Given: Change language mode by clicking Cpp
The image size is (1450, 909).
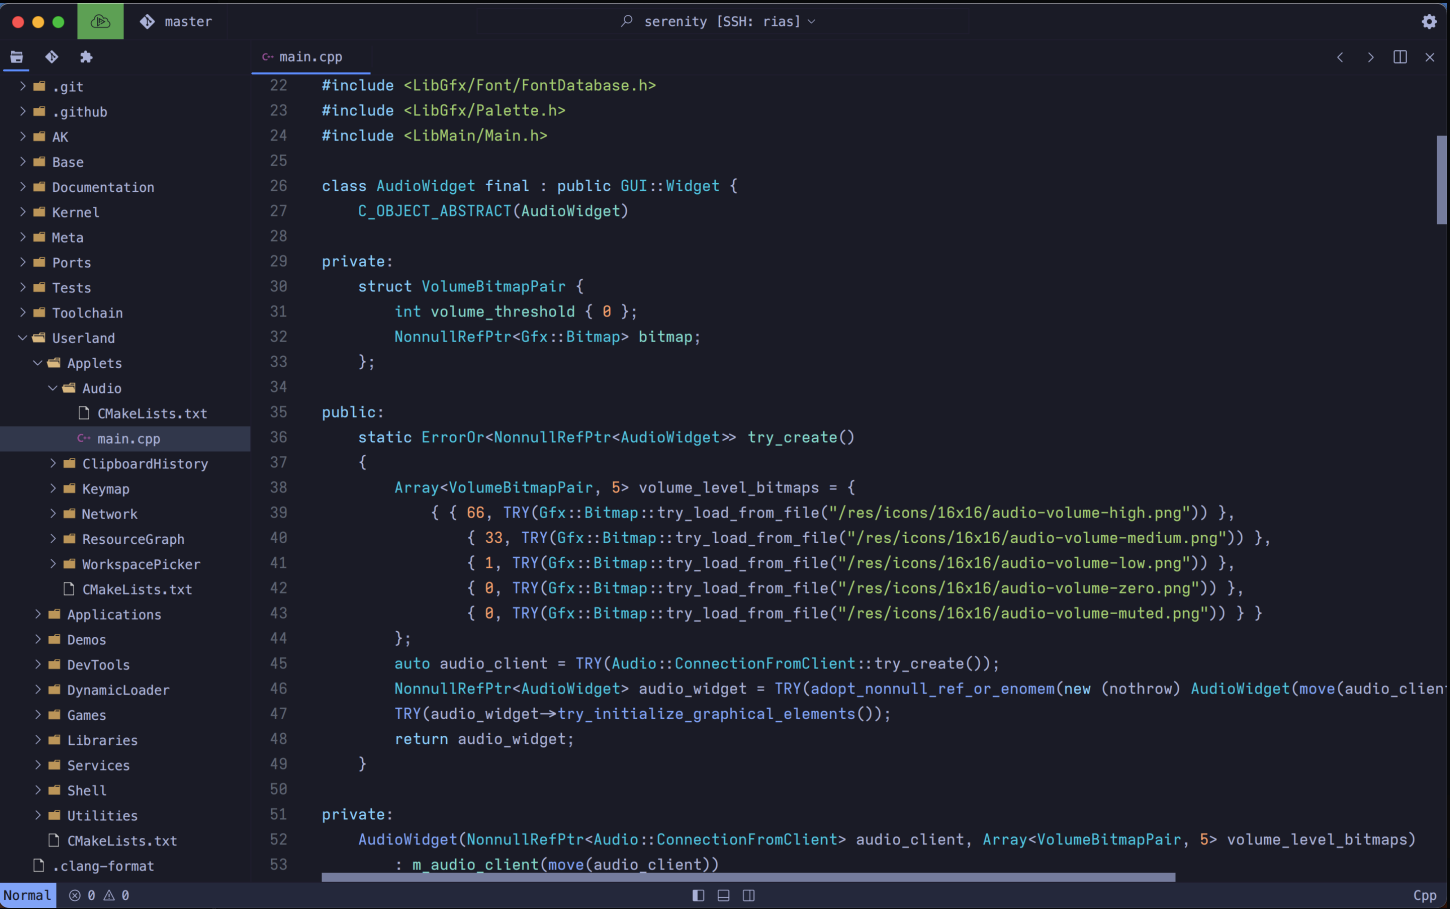Looking at the screenshot, I should [1424, 895].
